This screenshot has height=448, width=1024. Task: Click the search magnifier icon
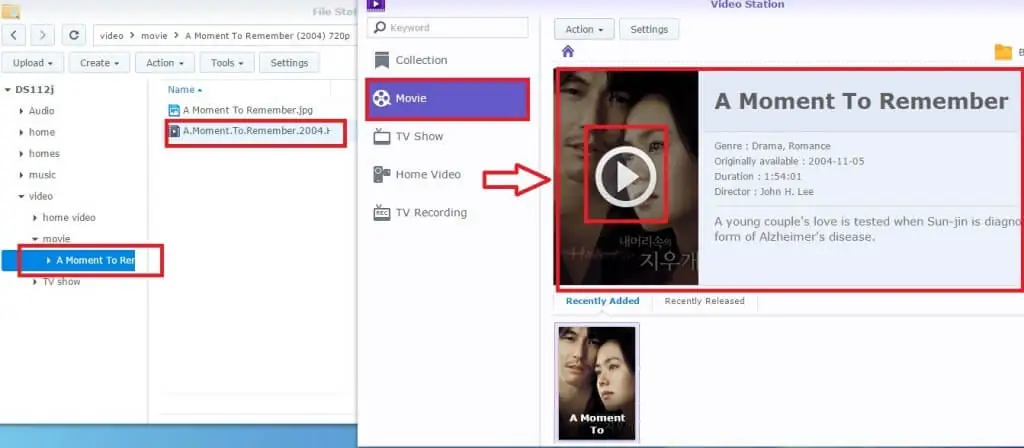coord(379,28)
